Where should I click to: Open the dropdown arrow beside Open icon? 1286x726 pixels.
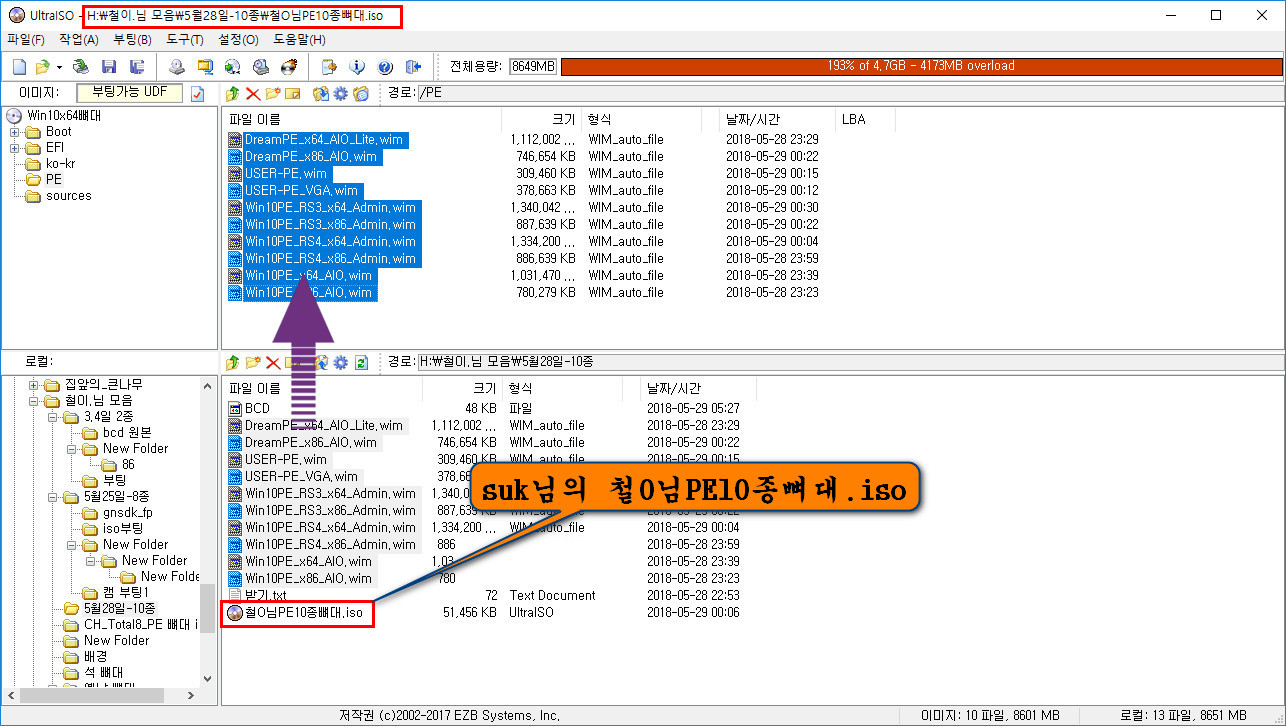coord(59,67)
